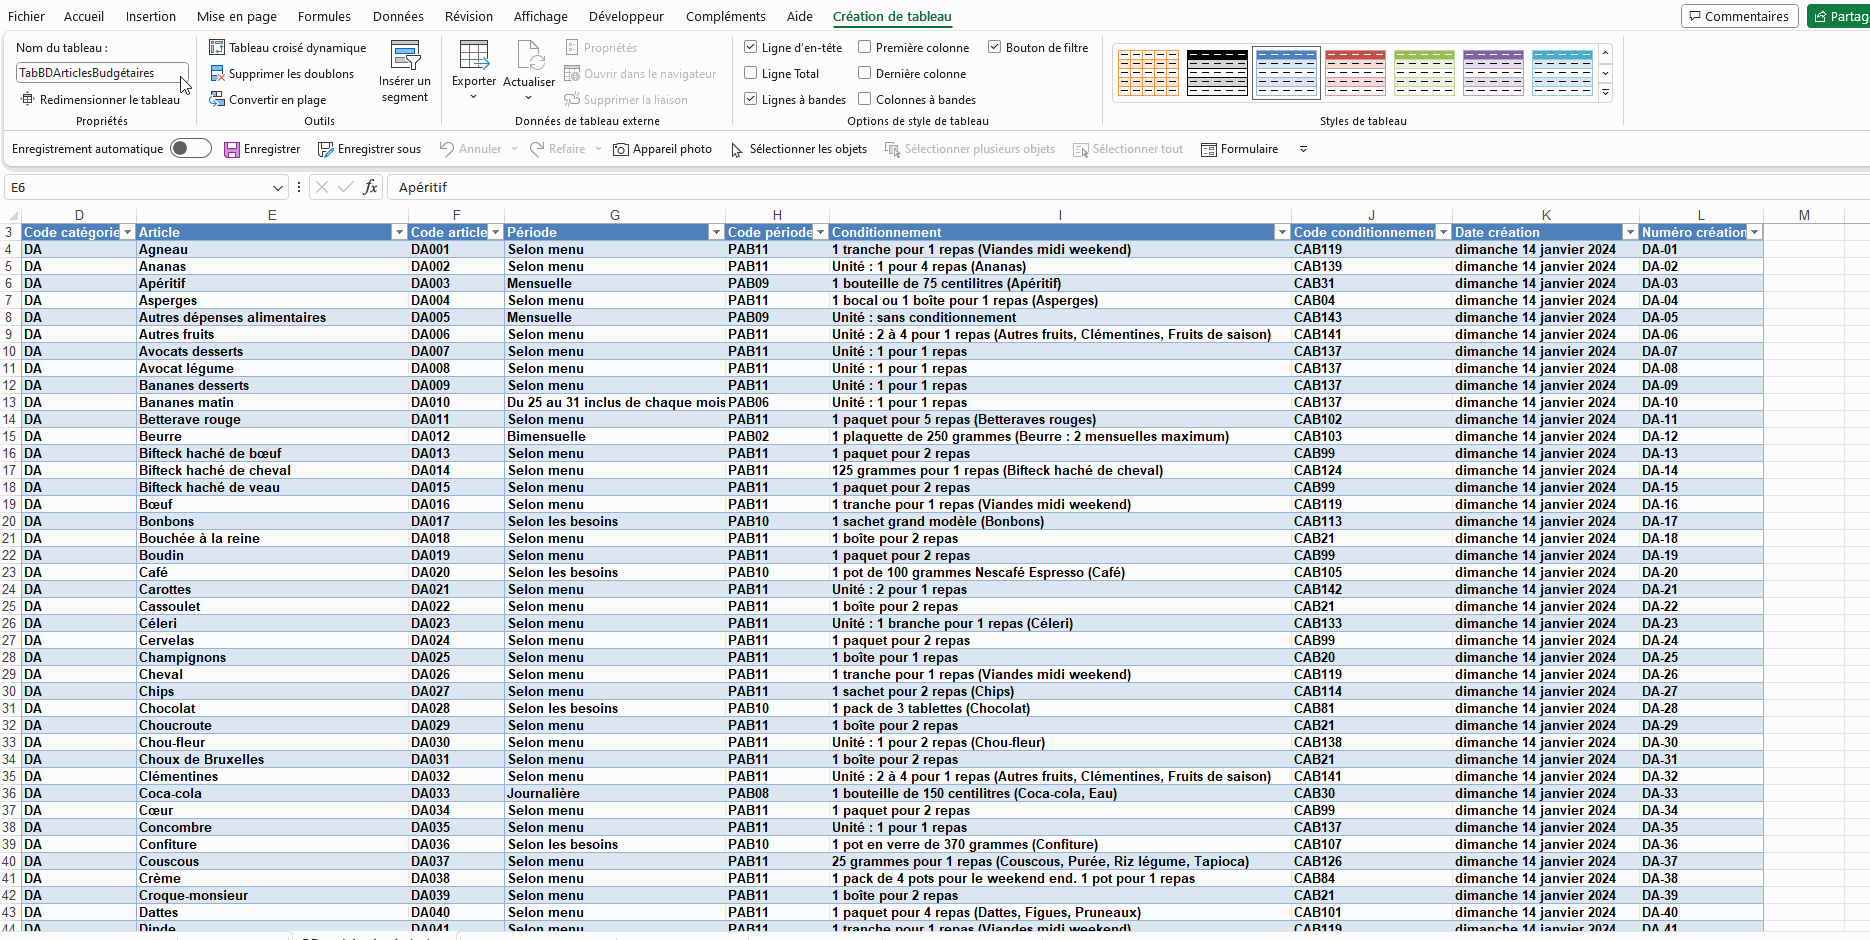The image size is (1870, 940).
Task: Open the Formulaire tool
Action: pyautogui.click(x=1240, y=150)
